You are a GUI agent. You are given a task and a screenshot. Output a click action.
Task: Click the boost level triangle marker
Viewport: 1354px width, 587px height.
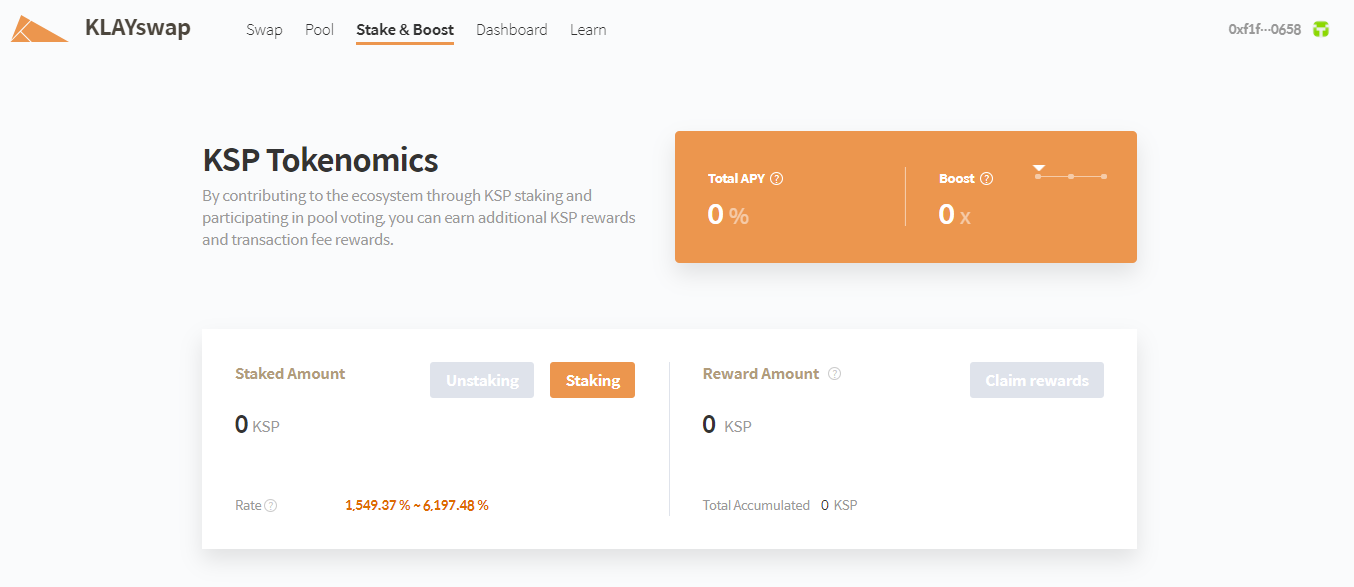coord(1039,168)
